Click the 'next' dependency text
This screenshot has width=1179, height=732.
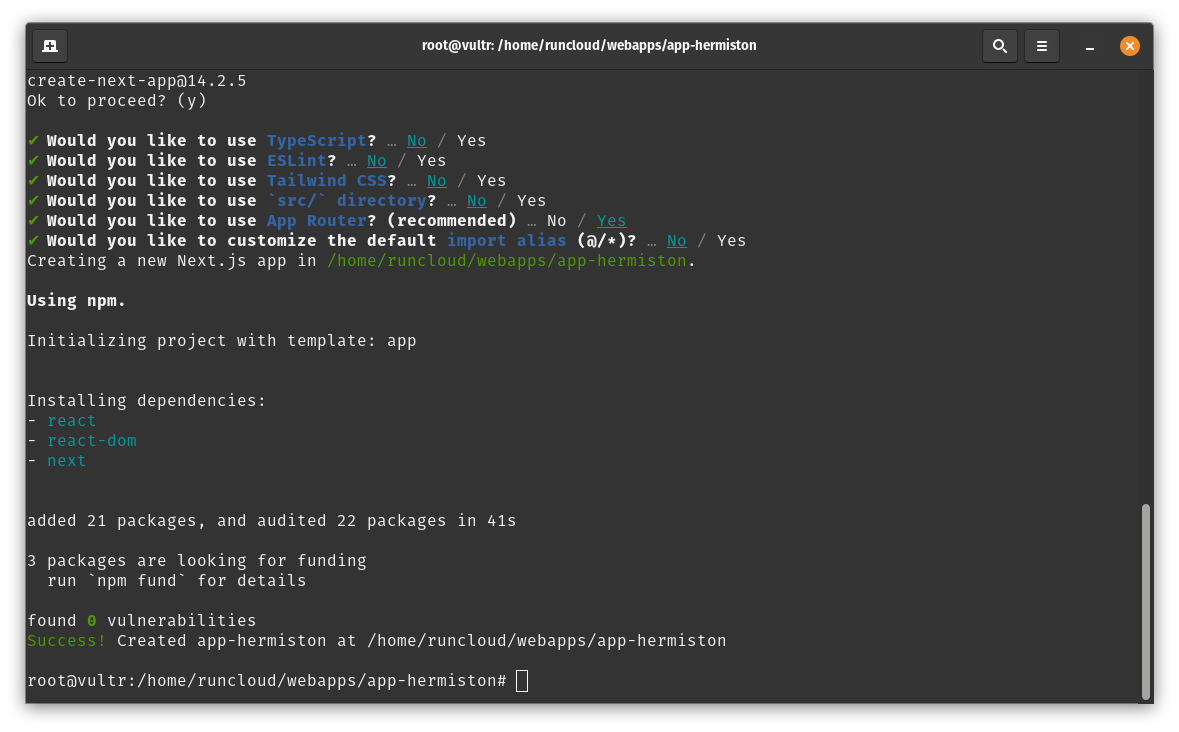tap(66, 461)
